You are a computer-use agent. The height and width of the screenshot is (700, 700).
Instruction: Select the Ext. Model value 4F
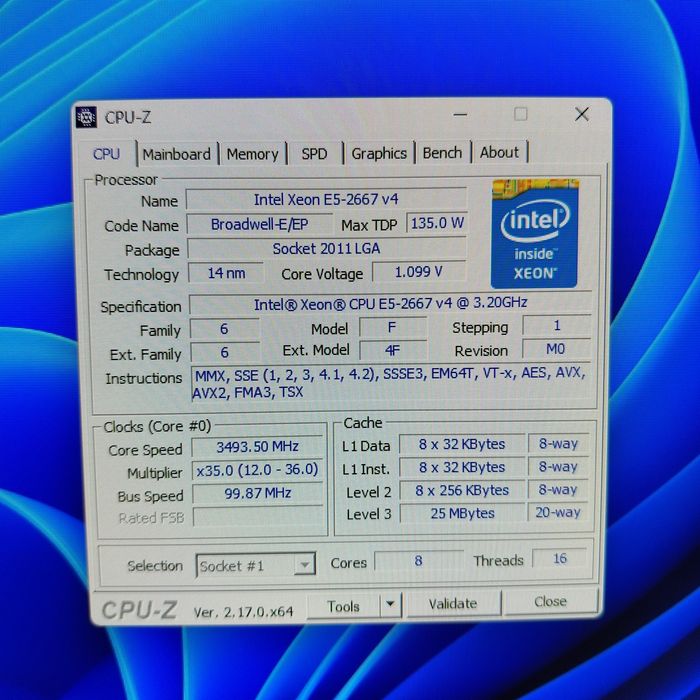coord(392,351)
